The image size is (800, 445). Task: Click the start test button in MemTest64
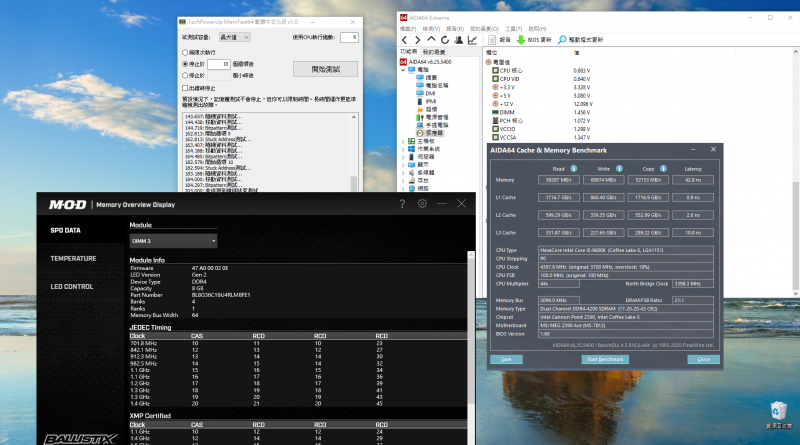pyautogui.click(x=326, y=69)
